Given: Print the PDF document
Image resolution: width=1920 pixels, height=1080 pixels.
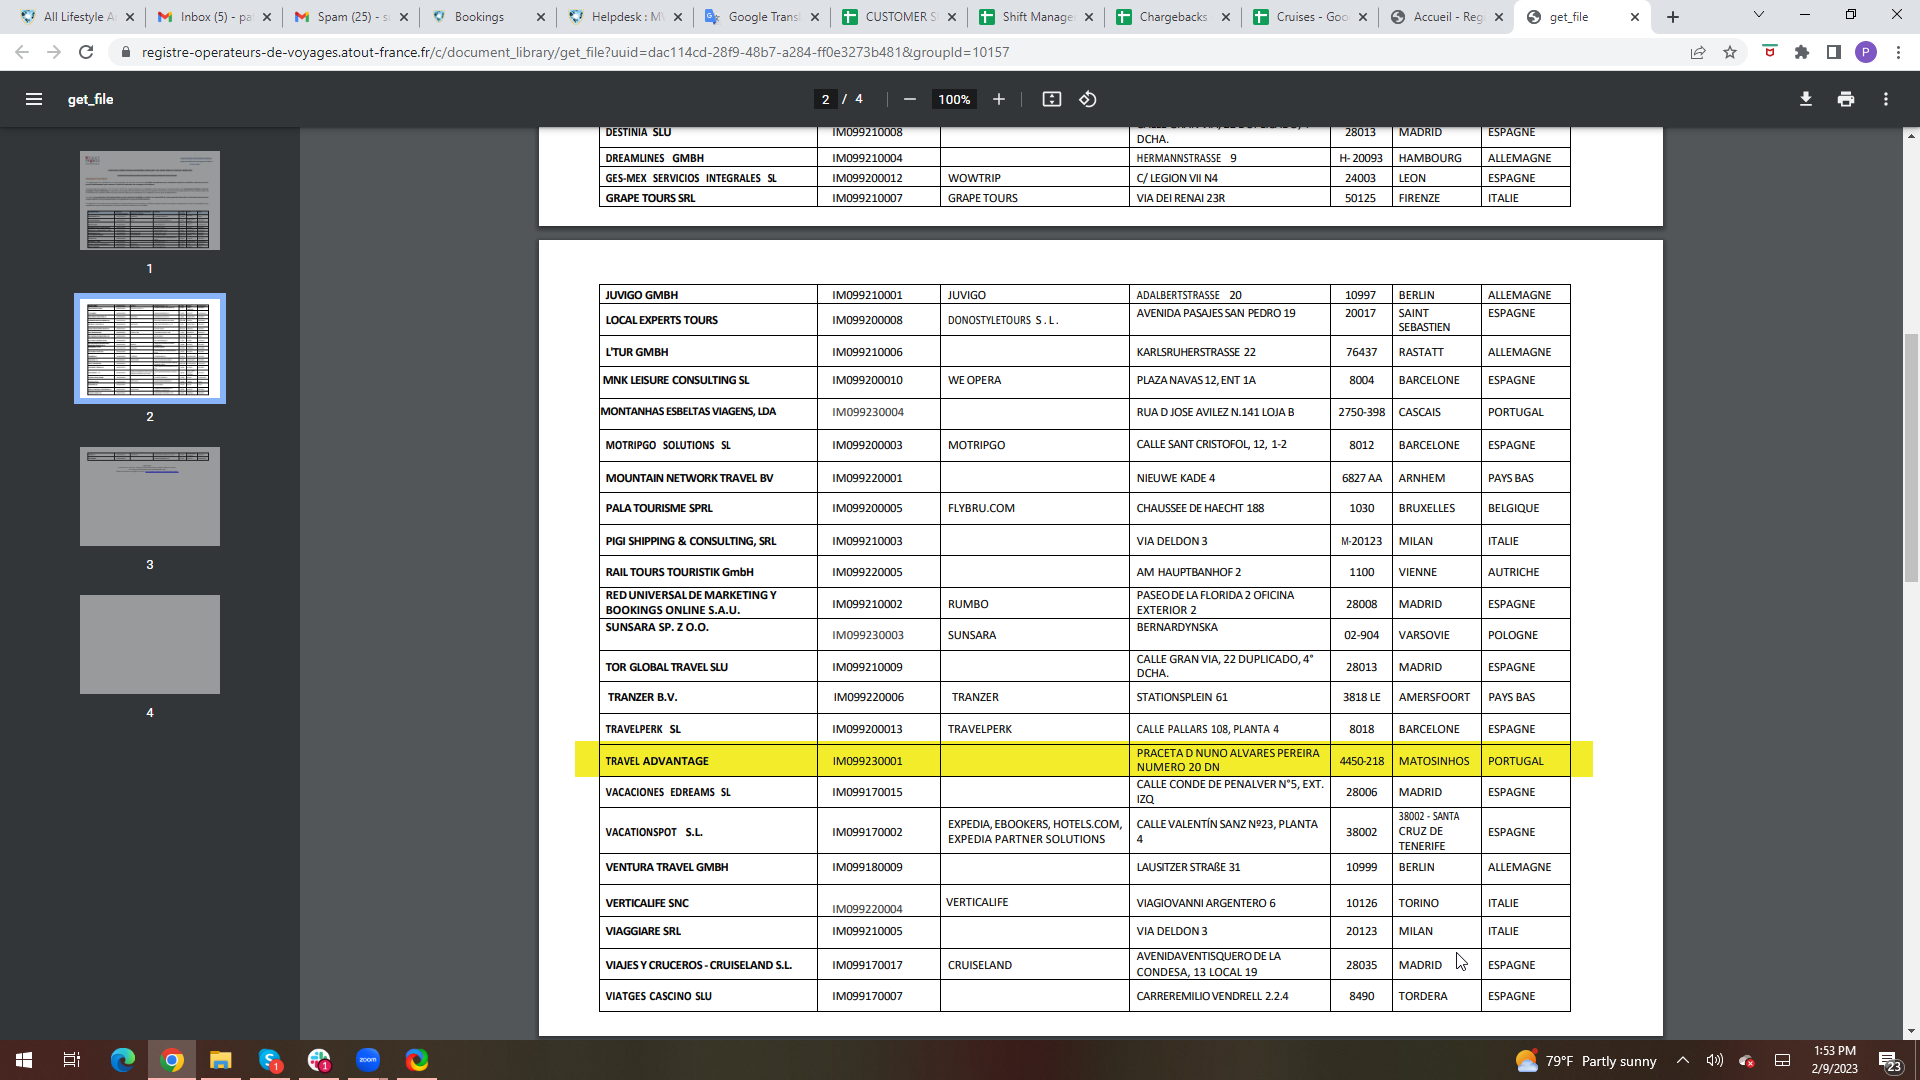Looking at the screenshot, I should pos(1846,99).
